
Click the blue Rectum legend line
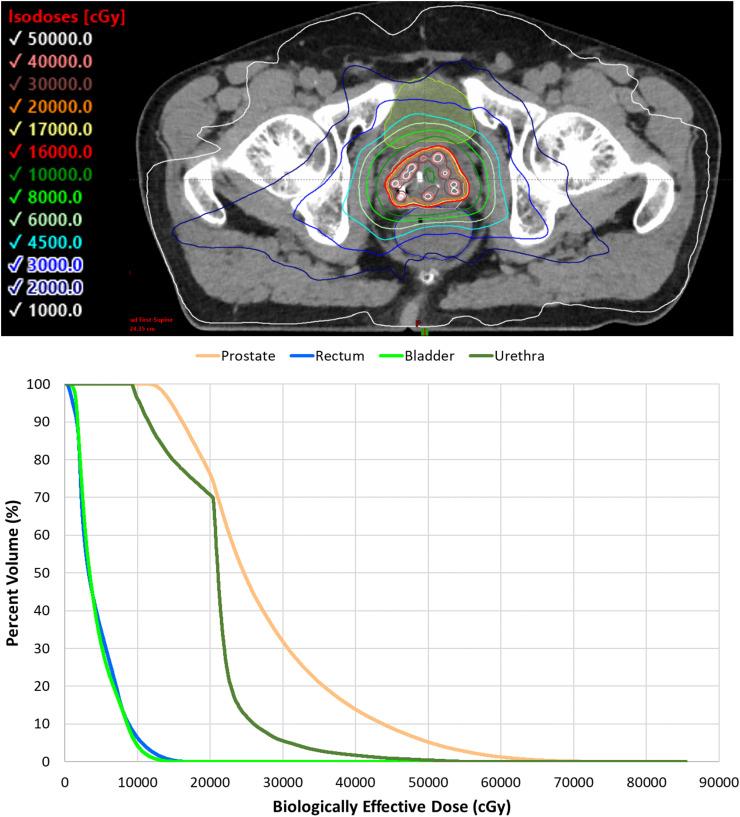click(x=302, y=356)
